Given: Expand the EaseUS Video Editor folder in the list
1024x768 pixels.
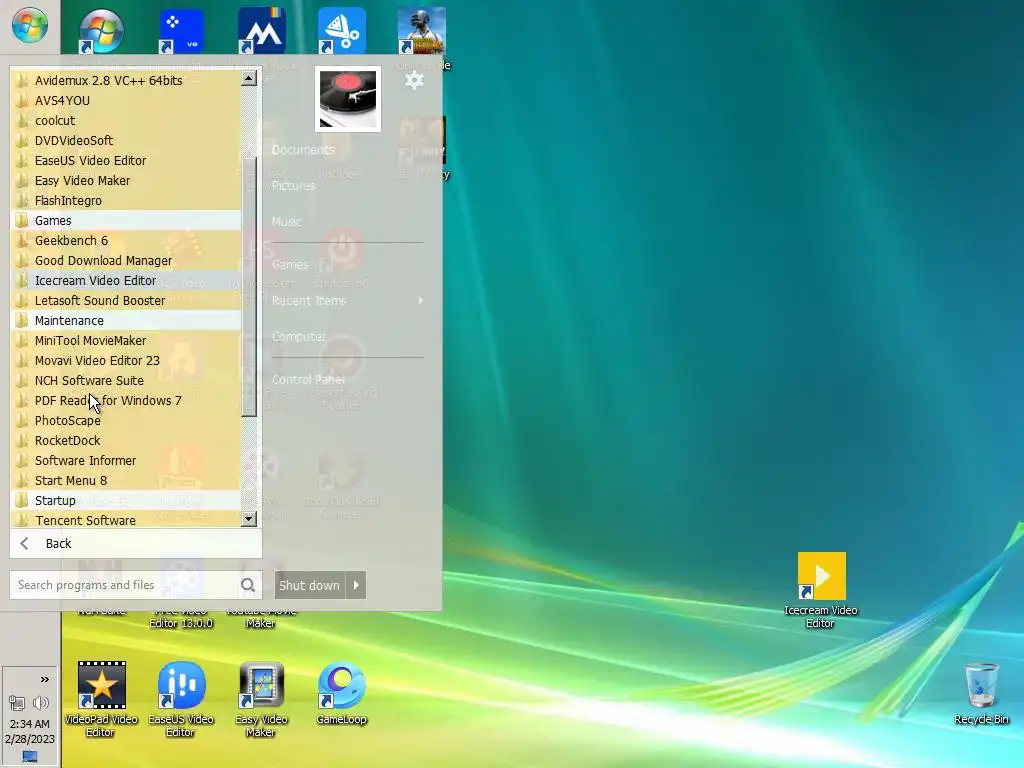Looking at the screenshot, I should pyautogui.click(x=126, y=161).
